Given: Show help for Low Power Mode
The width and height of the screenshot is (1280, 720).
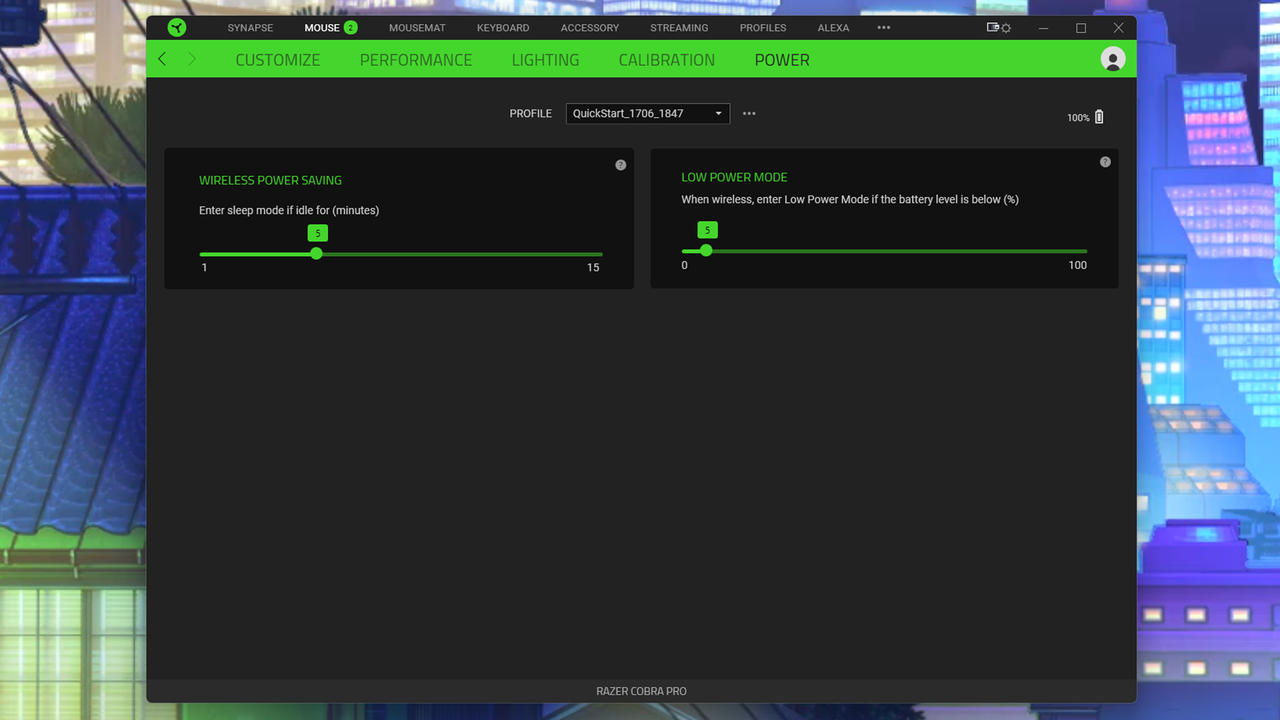Looking at the screenshot, I should 1105,162.
